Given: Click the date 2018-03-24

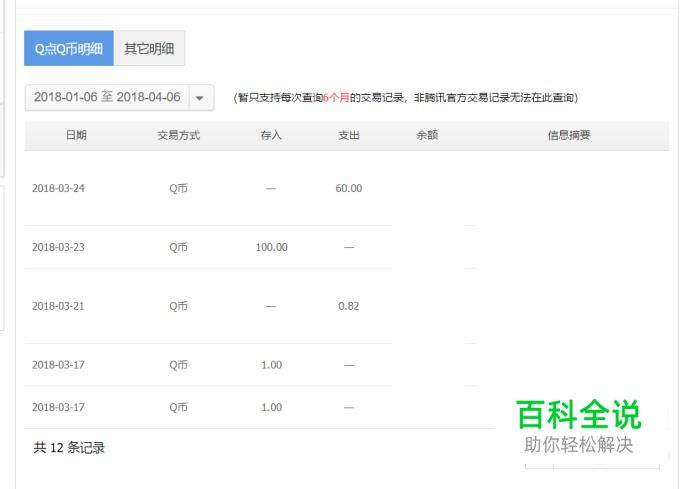Looking at the screenshot, I should pyautogui.click(x=58, y=188).
